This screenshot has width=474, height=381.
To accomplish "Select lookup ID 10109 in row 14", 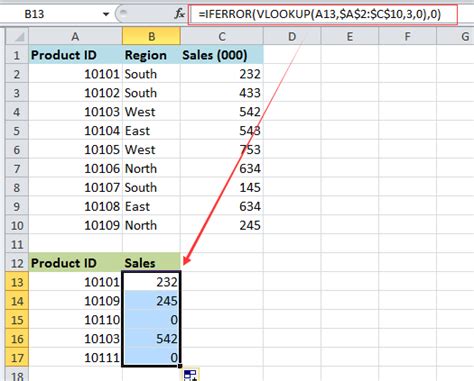I will tap(75, 301).
